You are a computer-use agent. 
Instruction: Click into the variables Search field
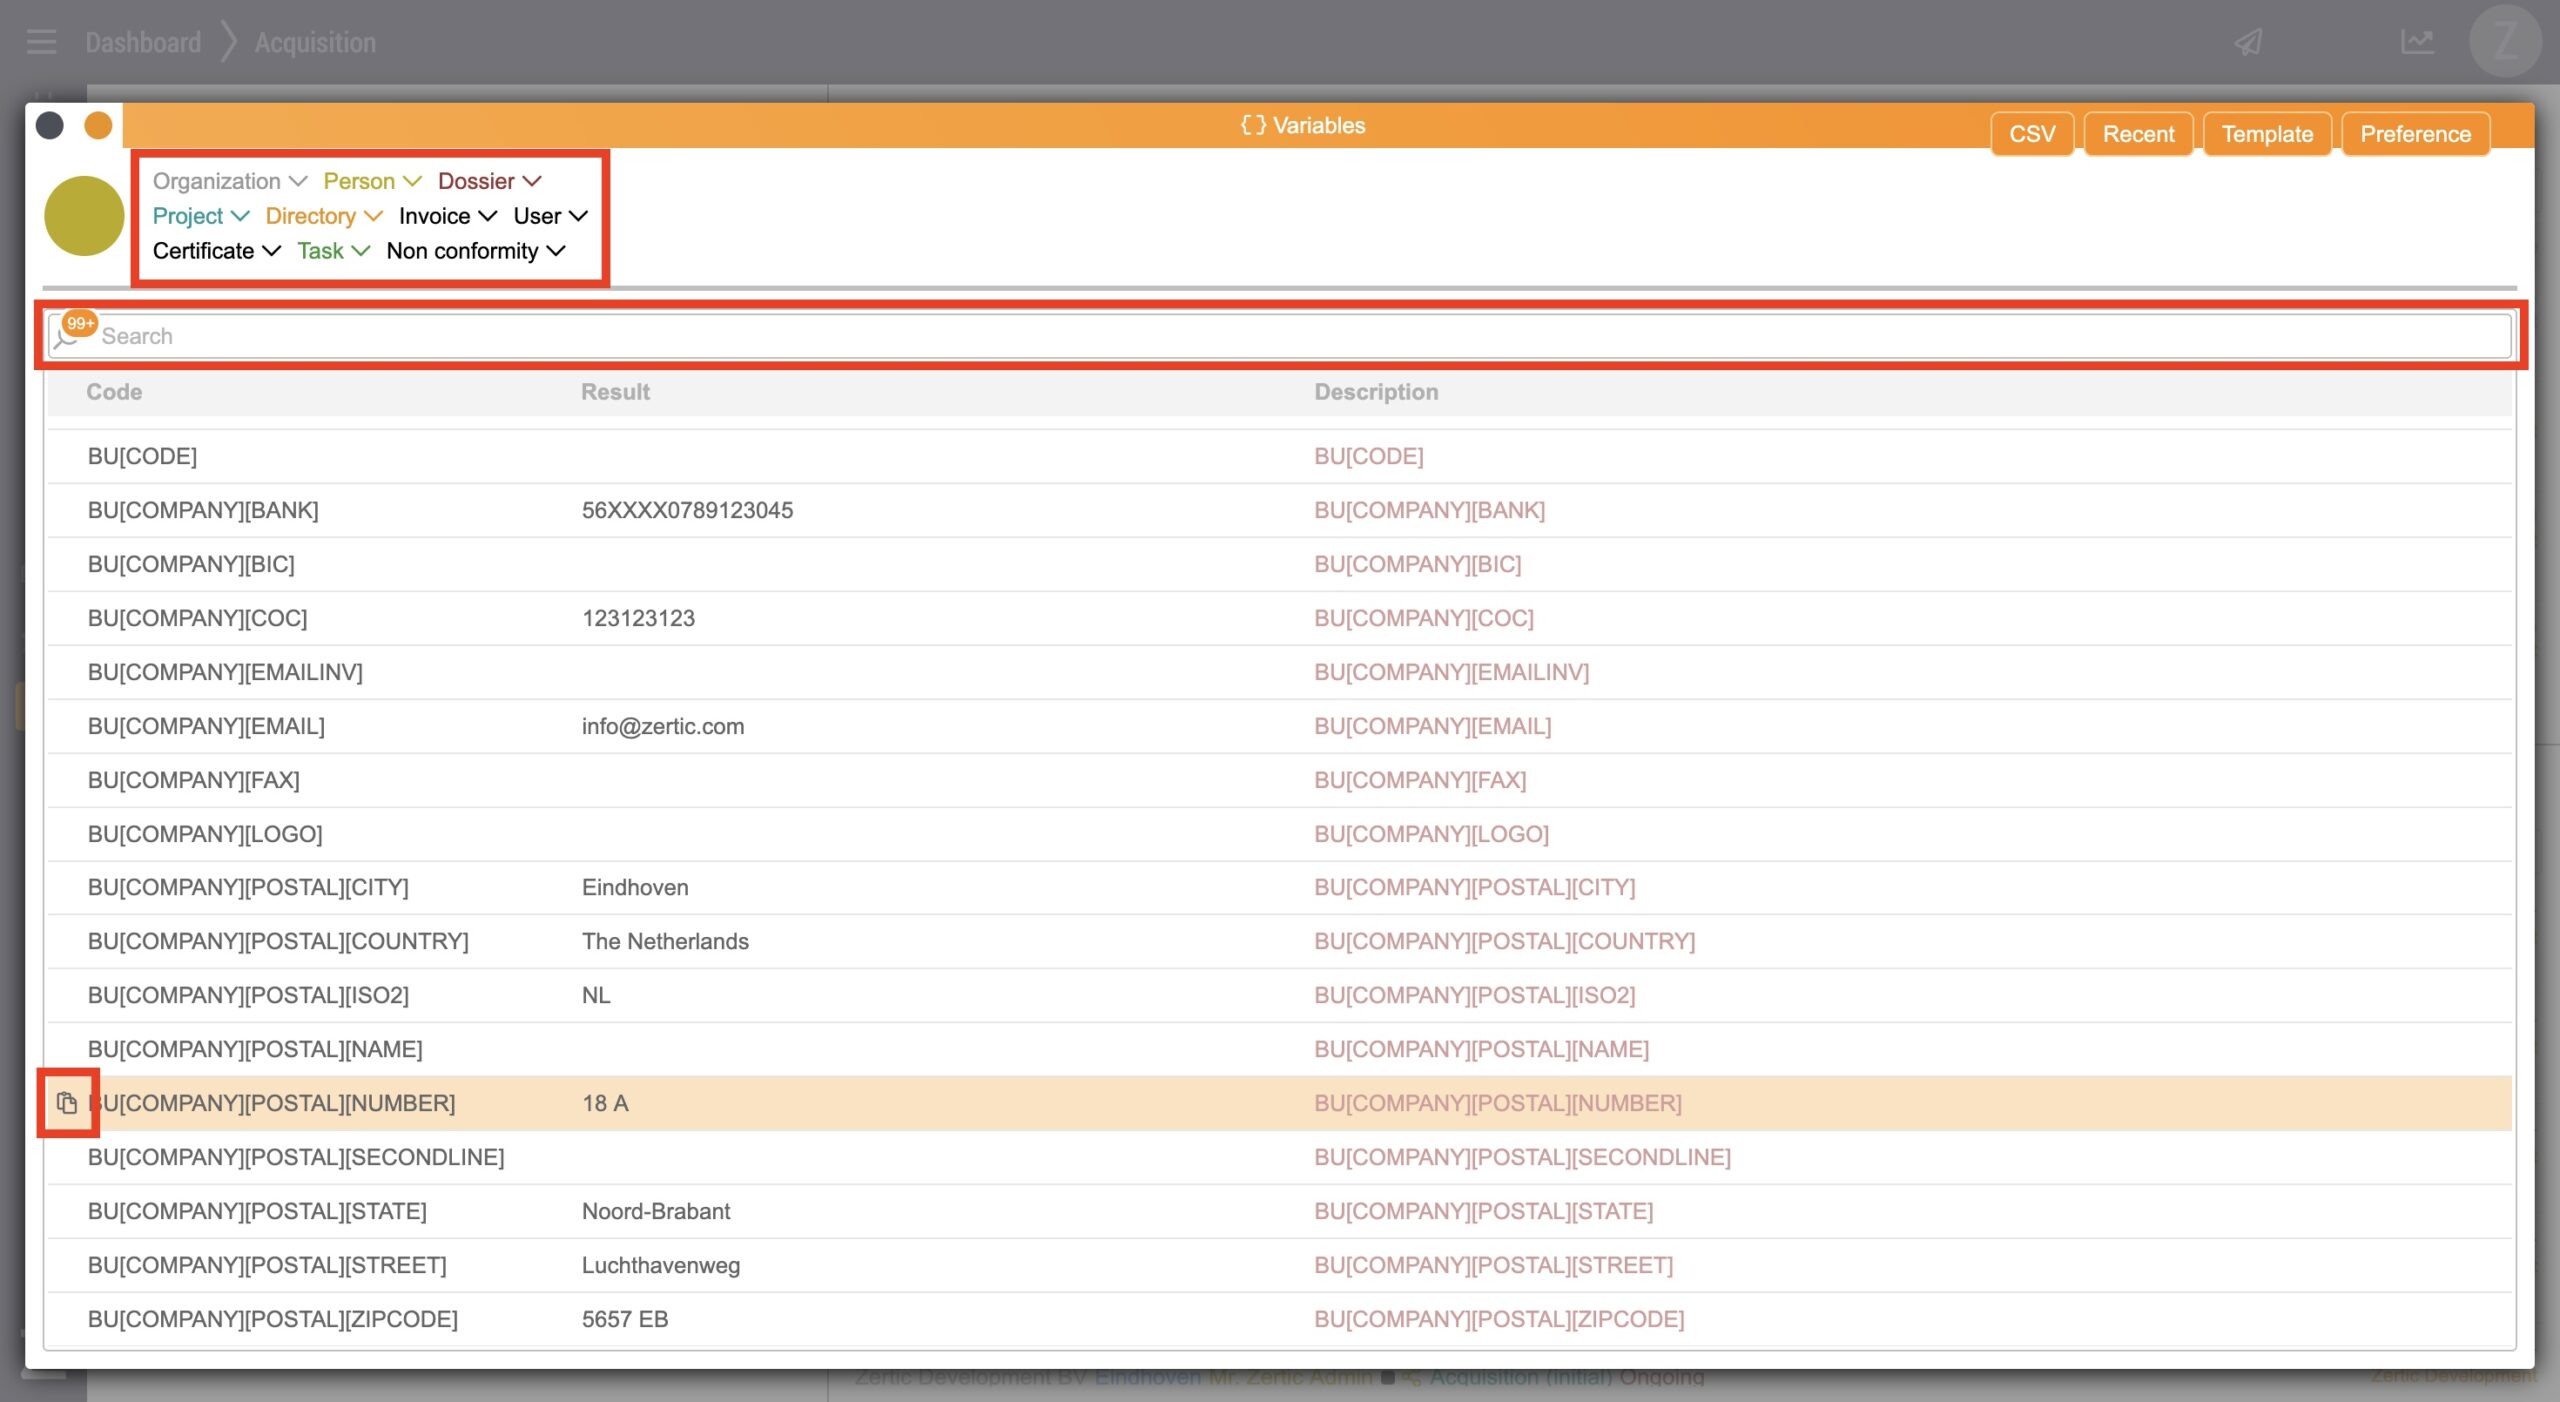[1300, 336]
